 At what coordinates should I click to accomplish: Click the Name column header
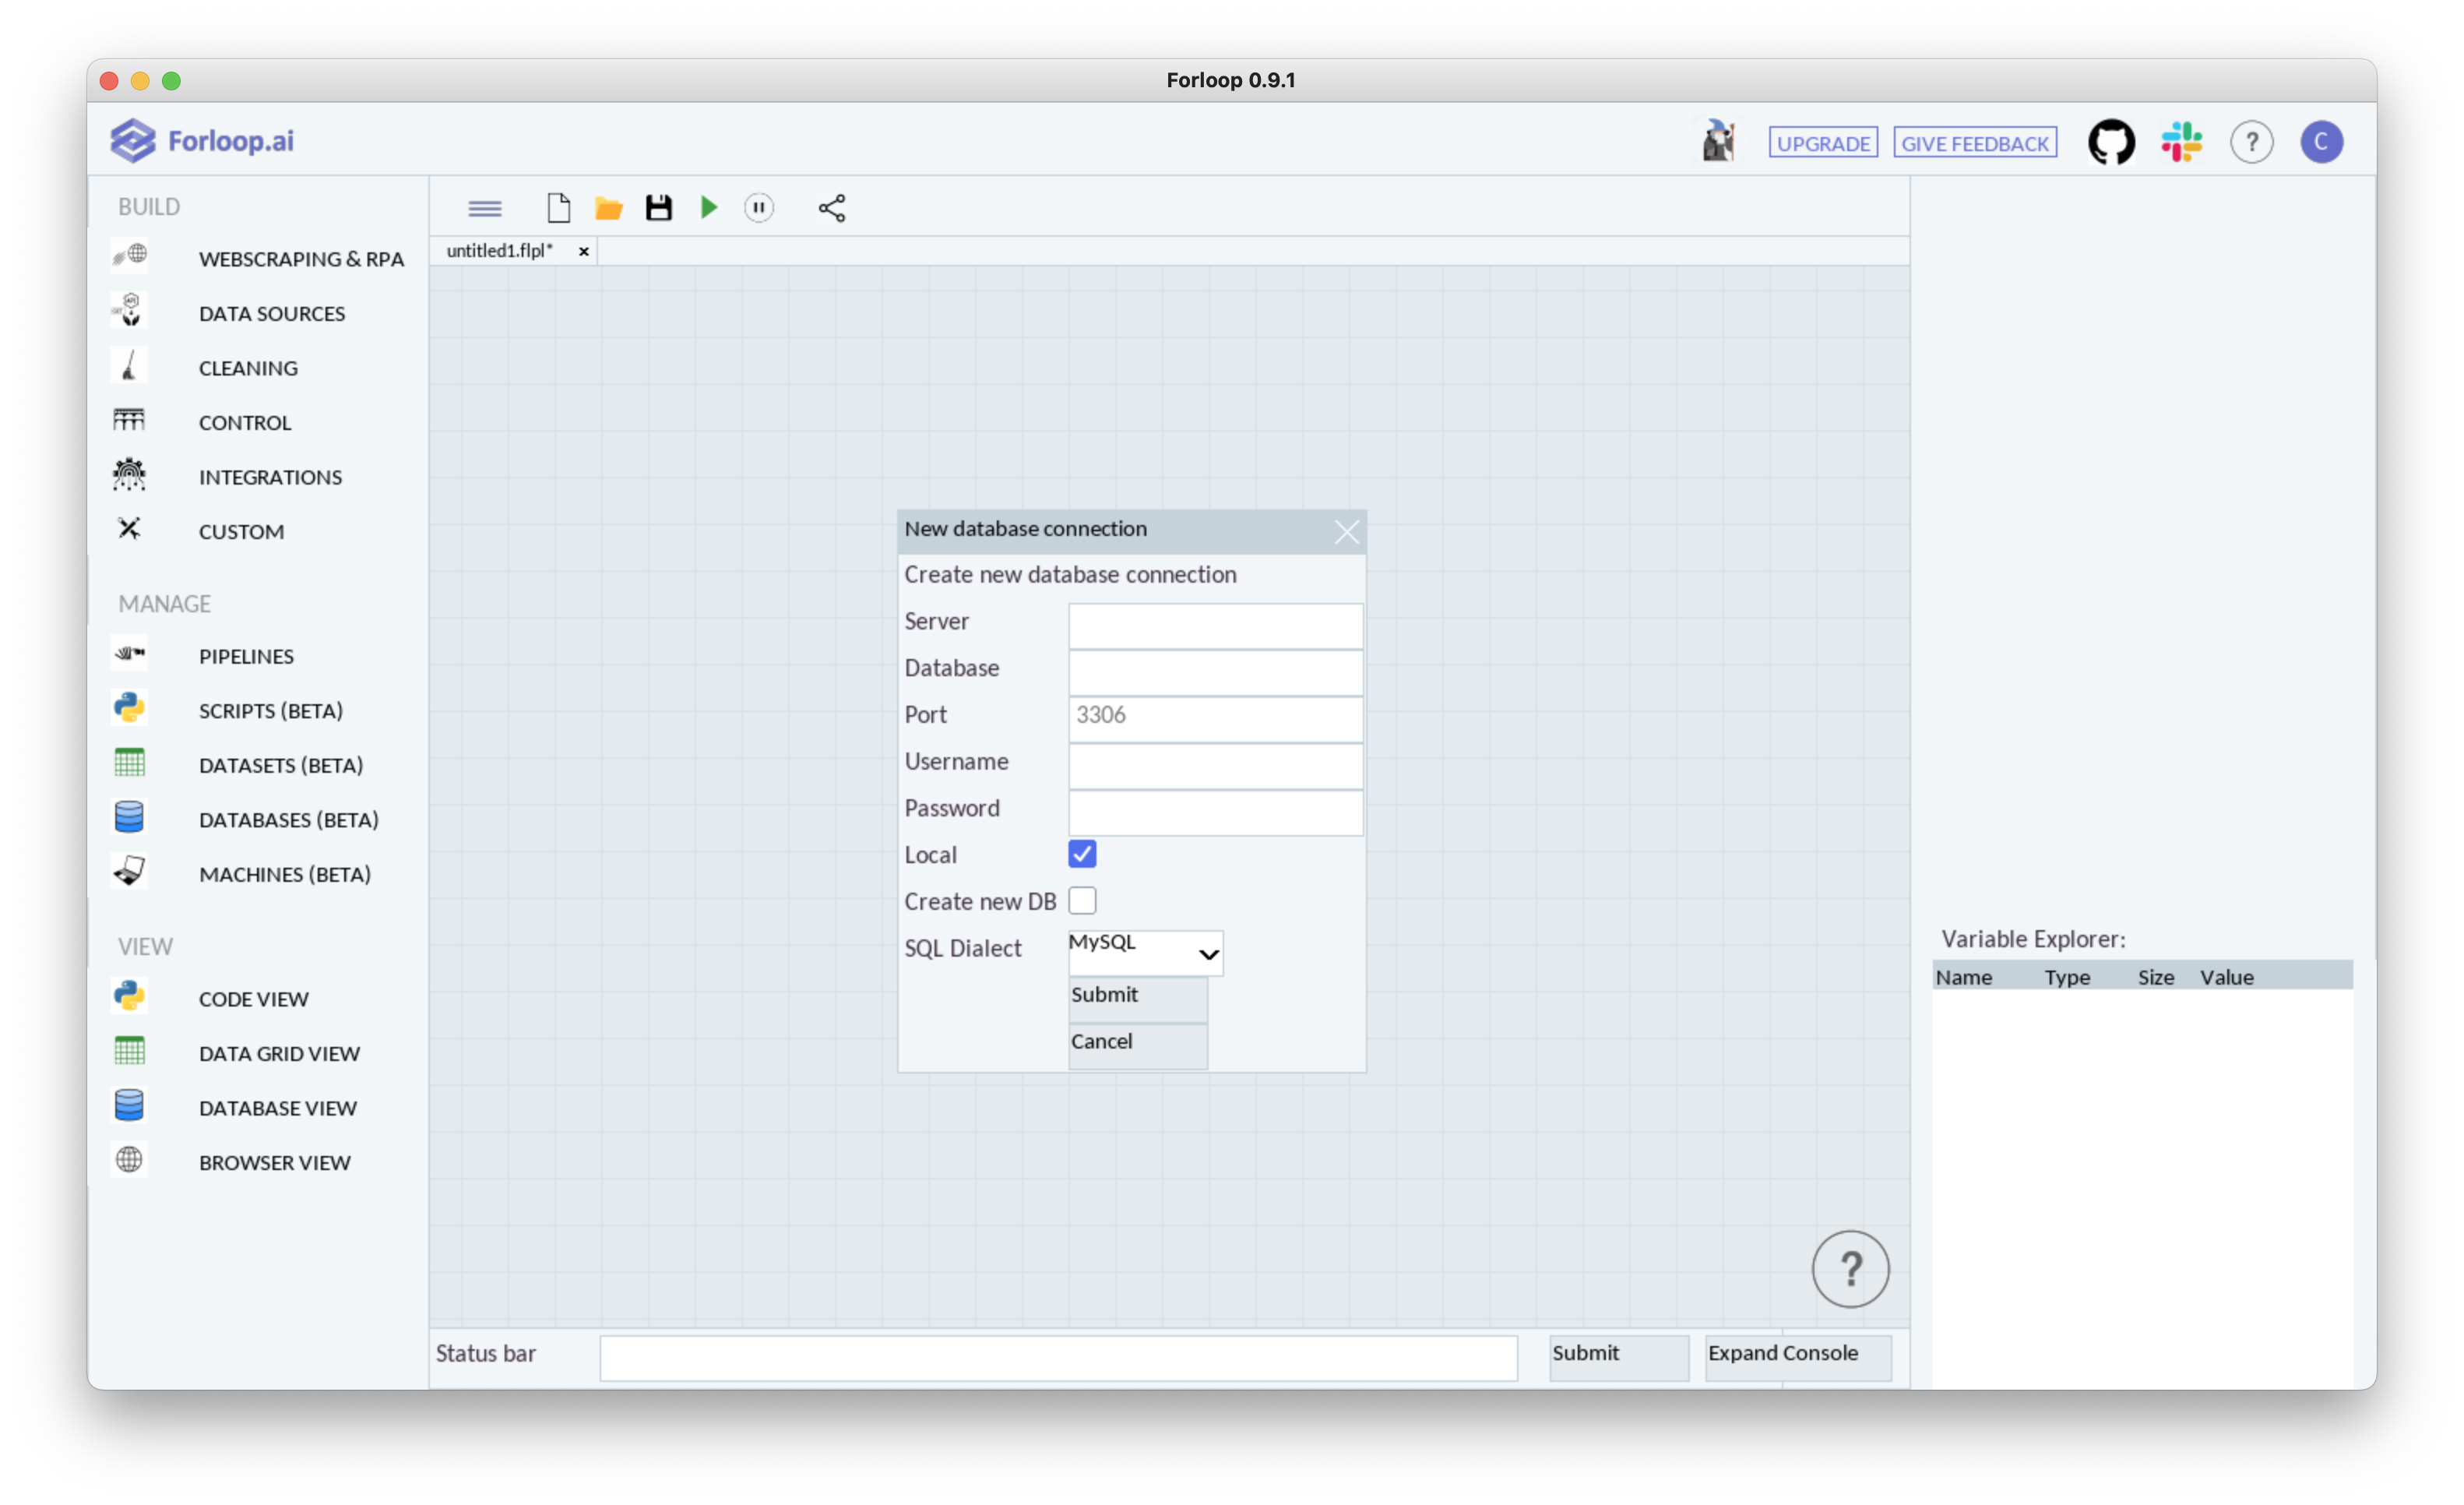[x=1963, y=977]
